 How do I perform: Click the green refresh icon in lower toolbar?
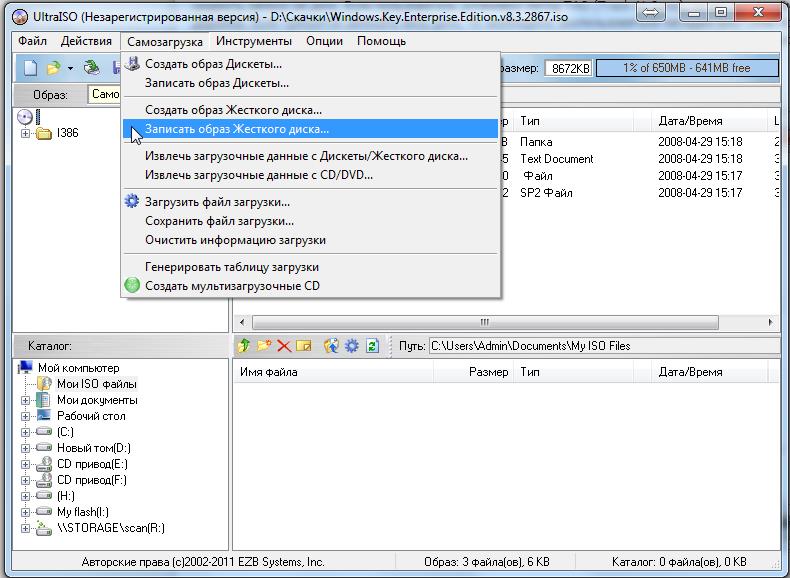pos(373,346)
